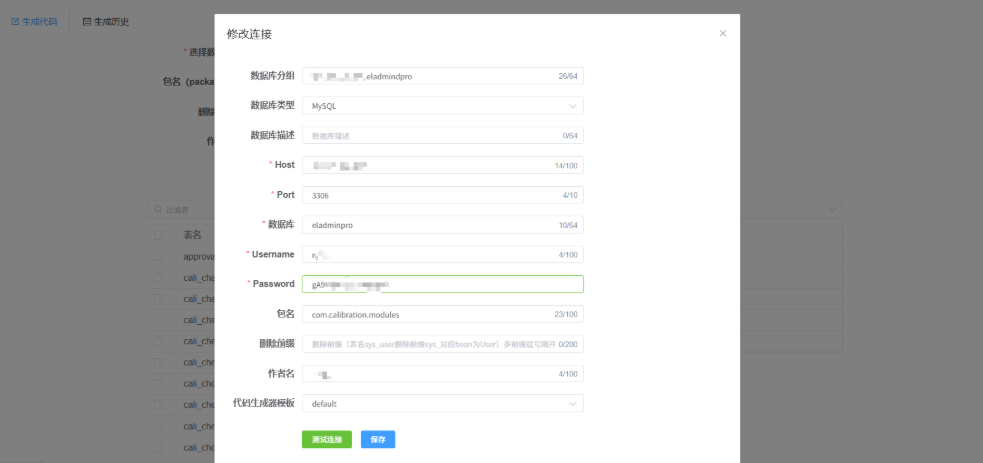Click the 保存 button
983x463 pixels.
pos(377,439)
